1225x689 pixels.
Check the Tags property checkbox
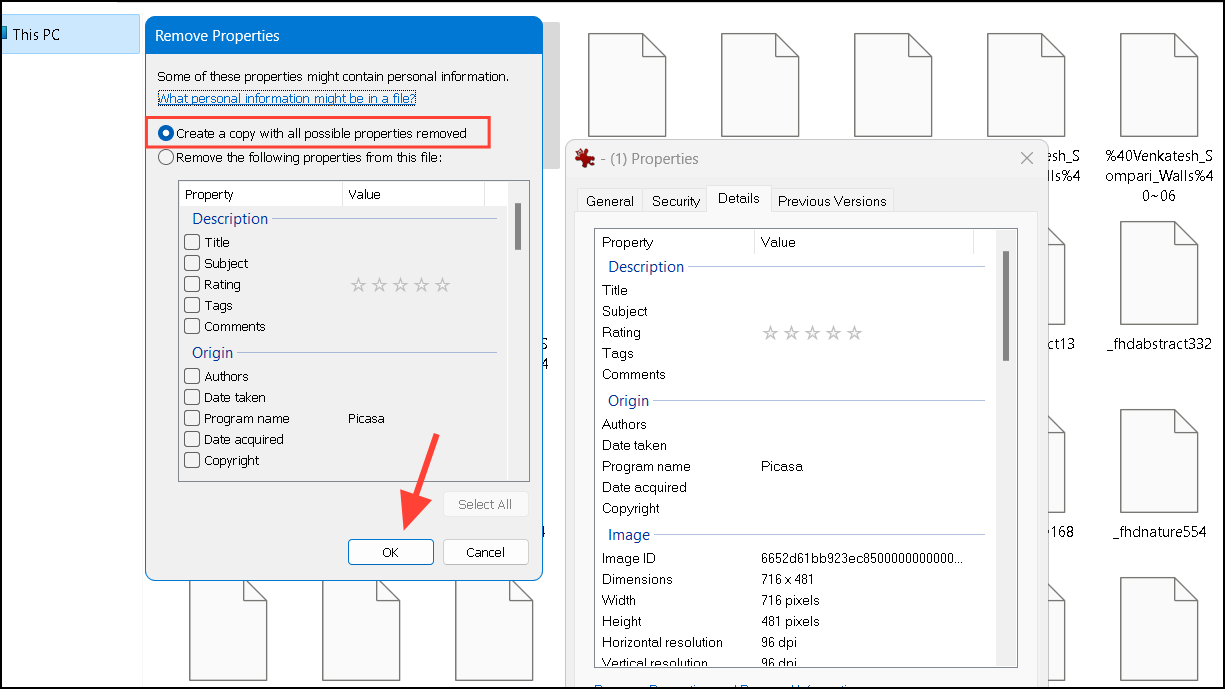coord(192,305)
